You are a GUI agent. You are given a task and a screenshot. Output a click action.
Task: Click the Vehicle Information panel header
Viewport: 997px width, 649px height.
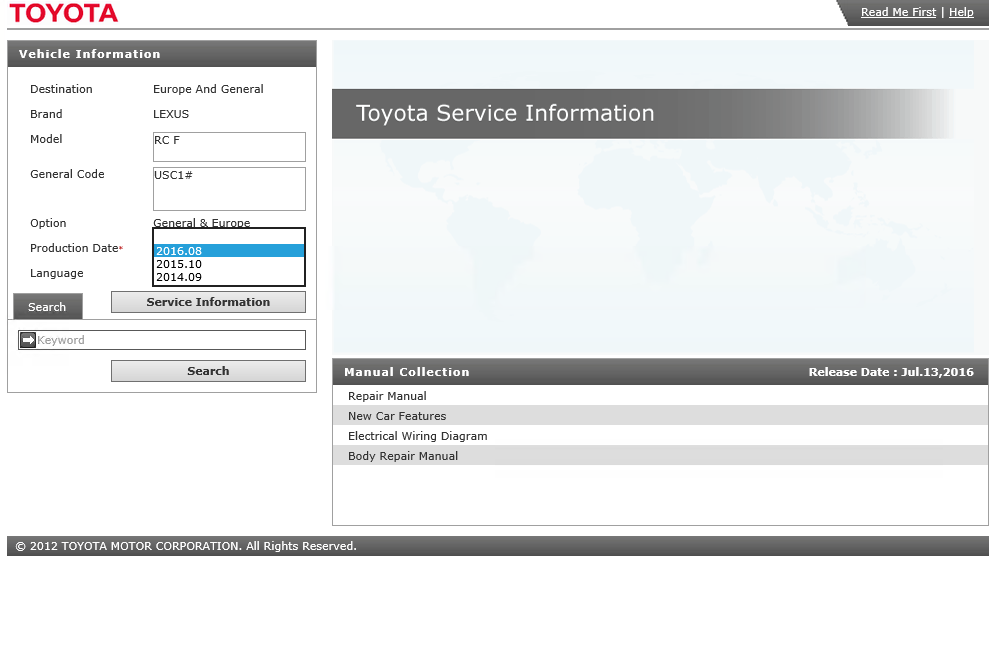(162, 54)
